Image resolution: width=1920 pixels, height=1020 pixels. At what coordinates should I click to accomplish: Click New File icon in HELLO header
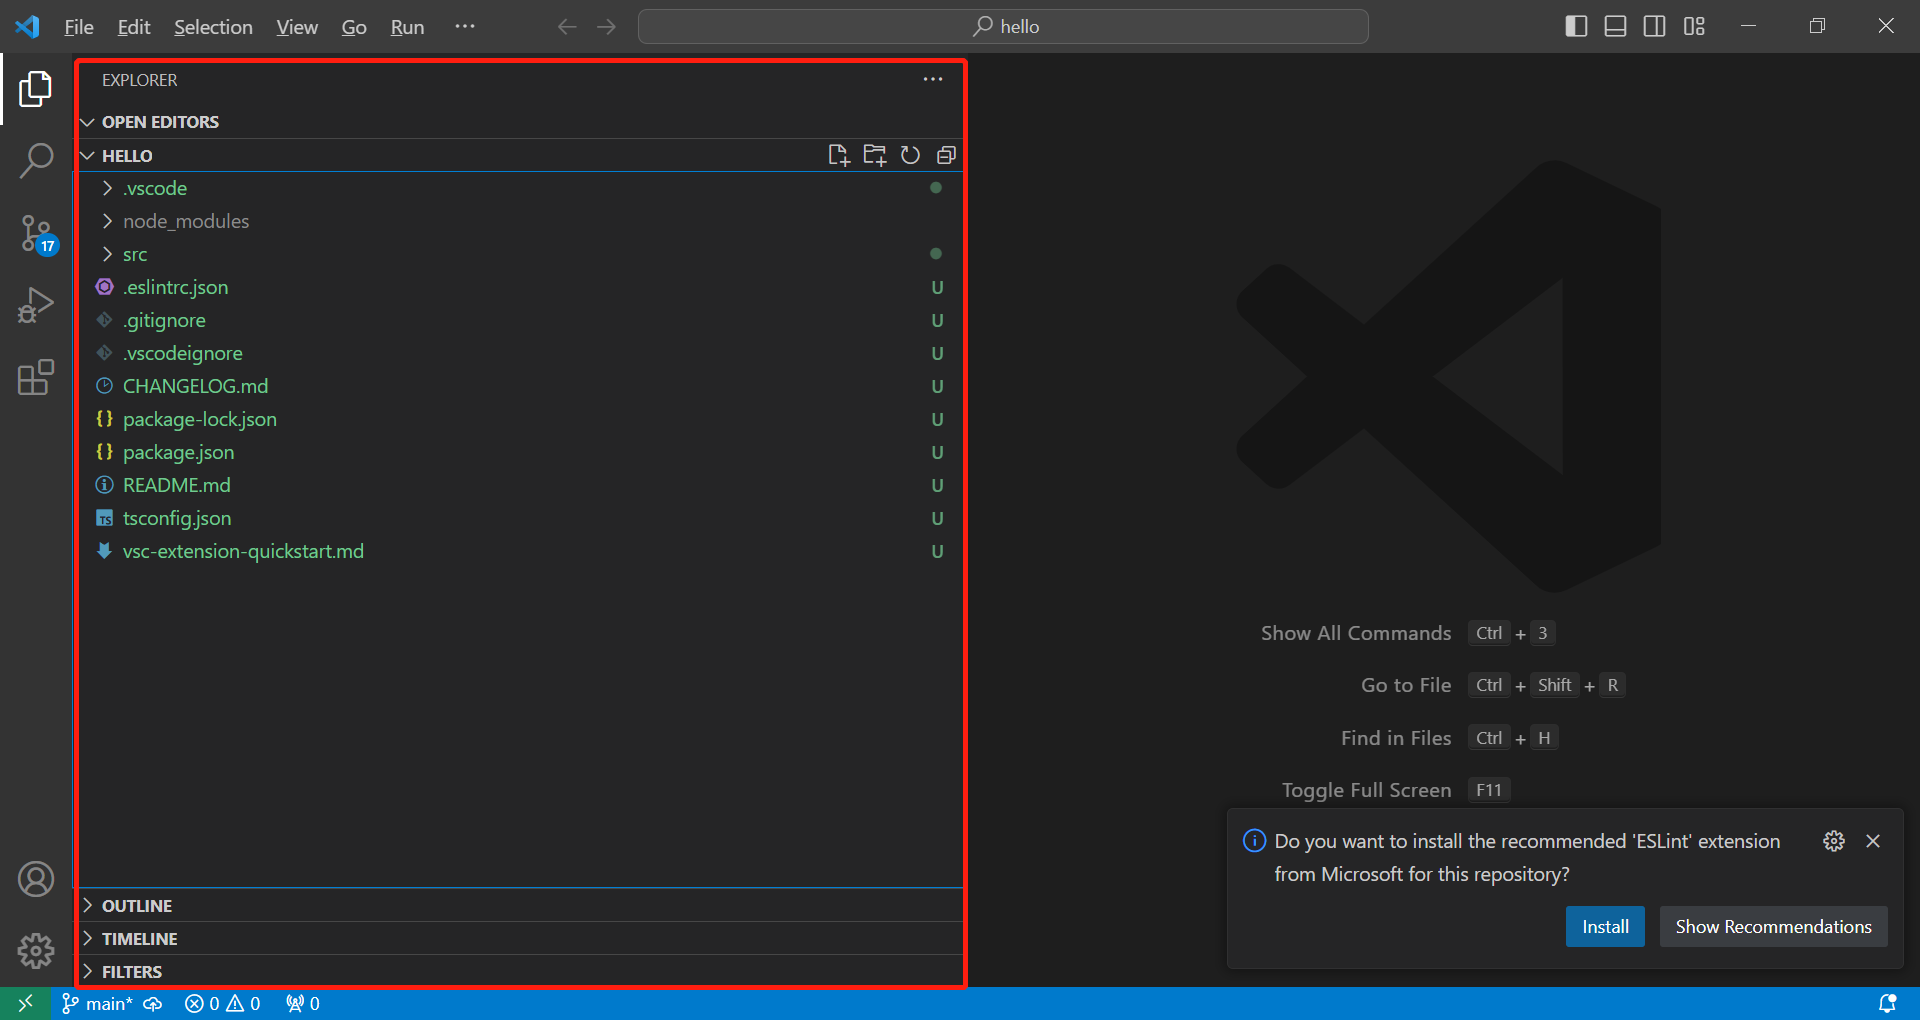838,155
